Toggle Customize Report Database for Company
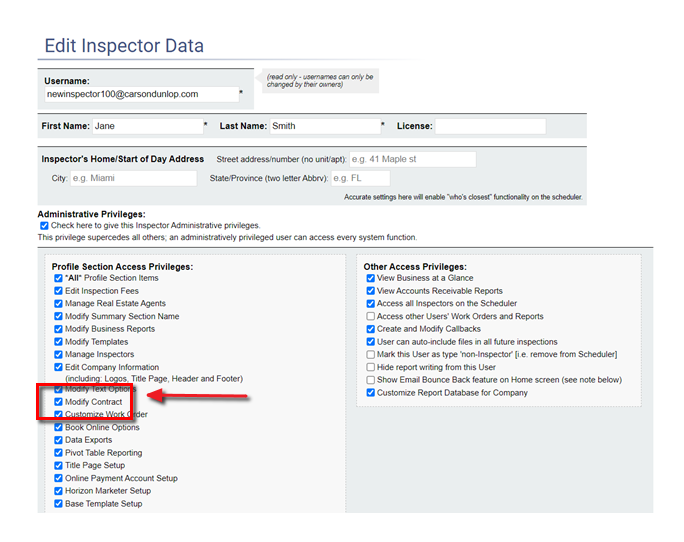 [371, 393]
